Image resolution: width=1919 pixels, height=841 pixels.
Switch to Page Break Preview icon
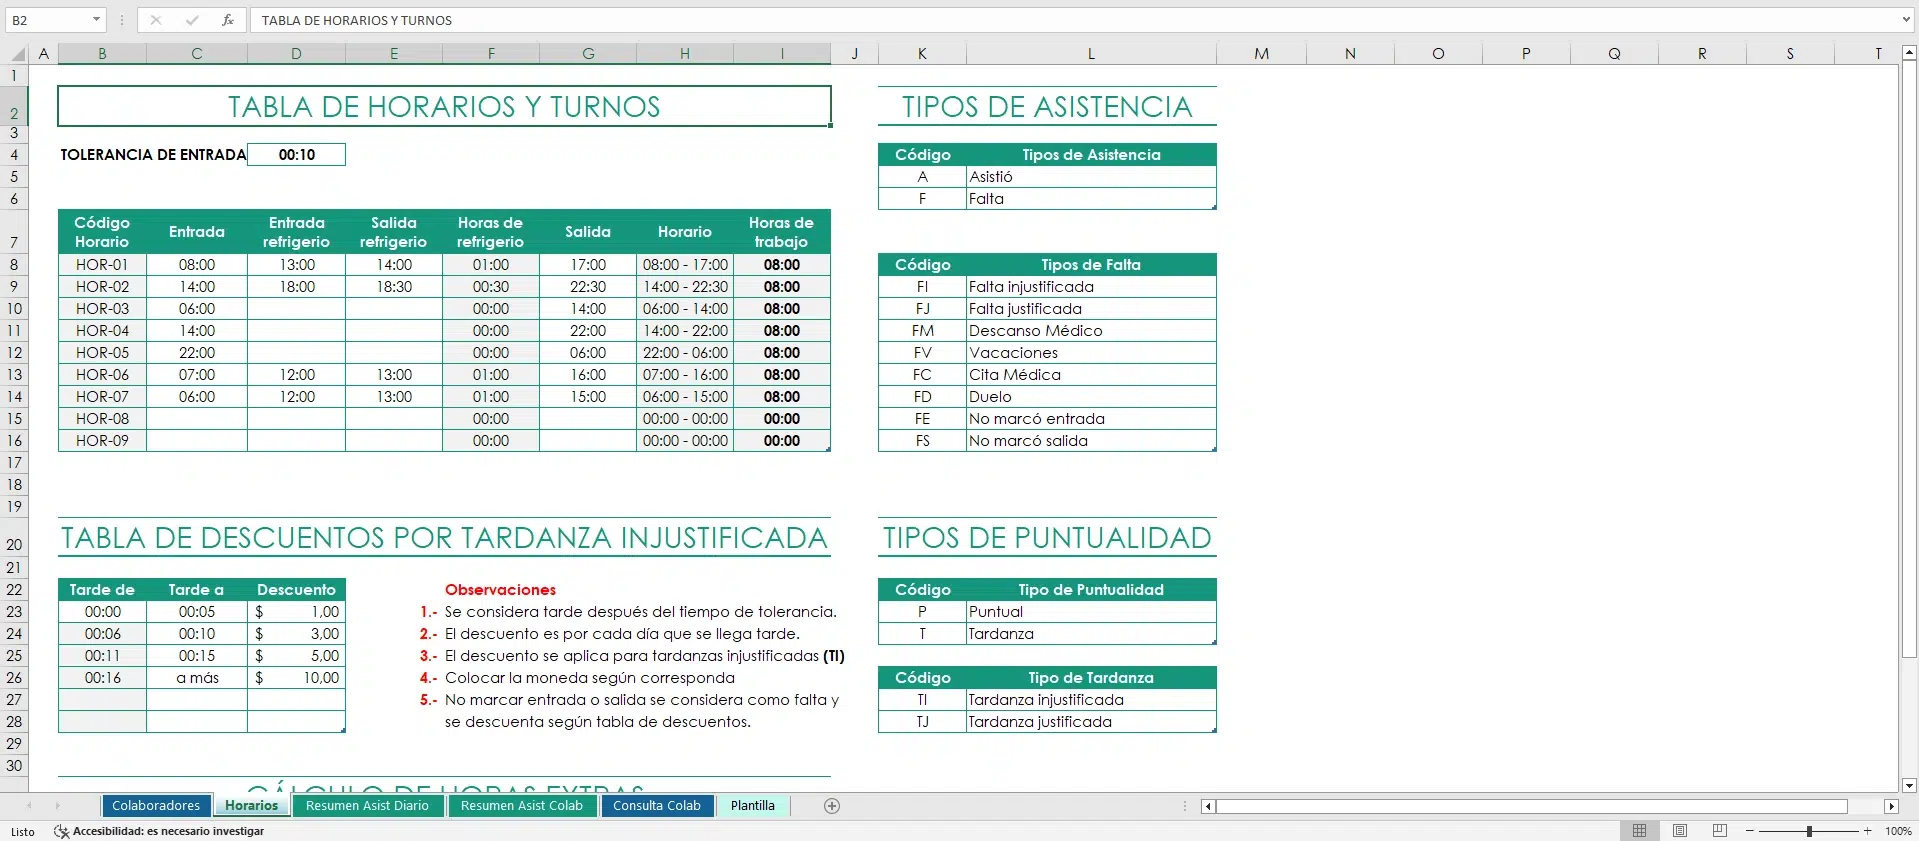click(x=1720, y=831)
